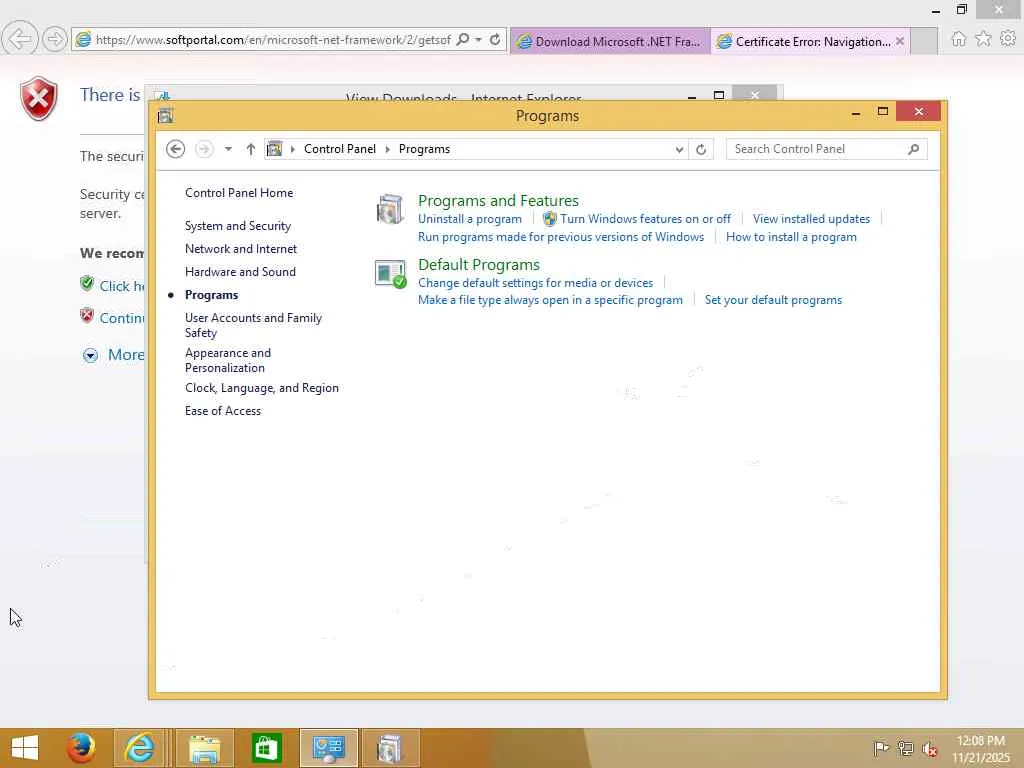Click the Internet Explorer address bar URL
The width and height of the screenshot is (1024, 768).
click(x=273, y=40)
